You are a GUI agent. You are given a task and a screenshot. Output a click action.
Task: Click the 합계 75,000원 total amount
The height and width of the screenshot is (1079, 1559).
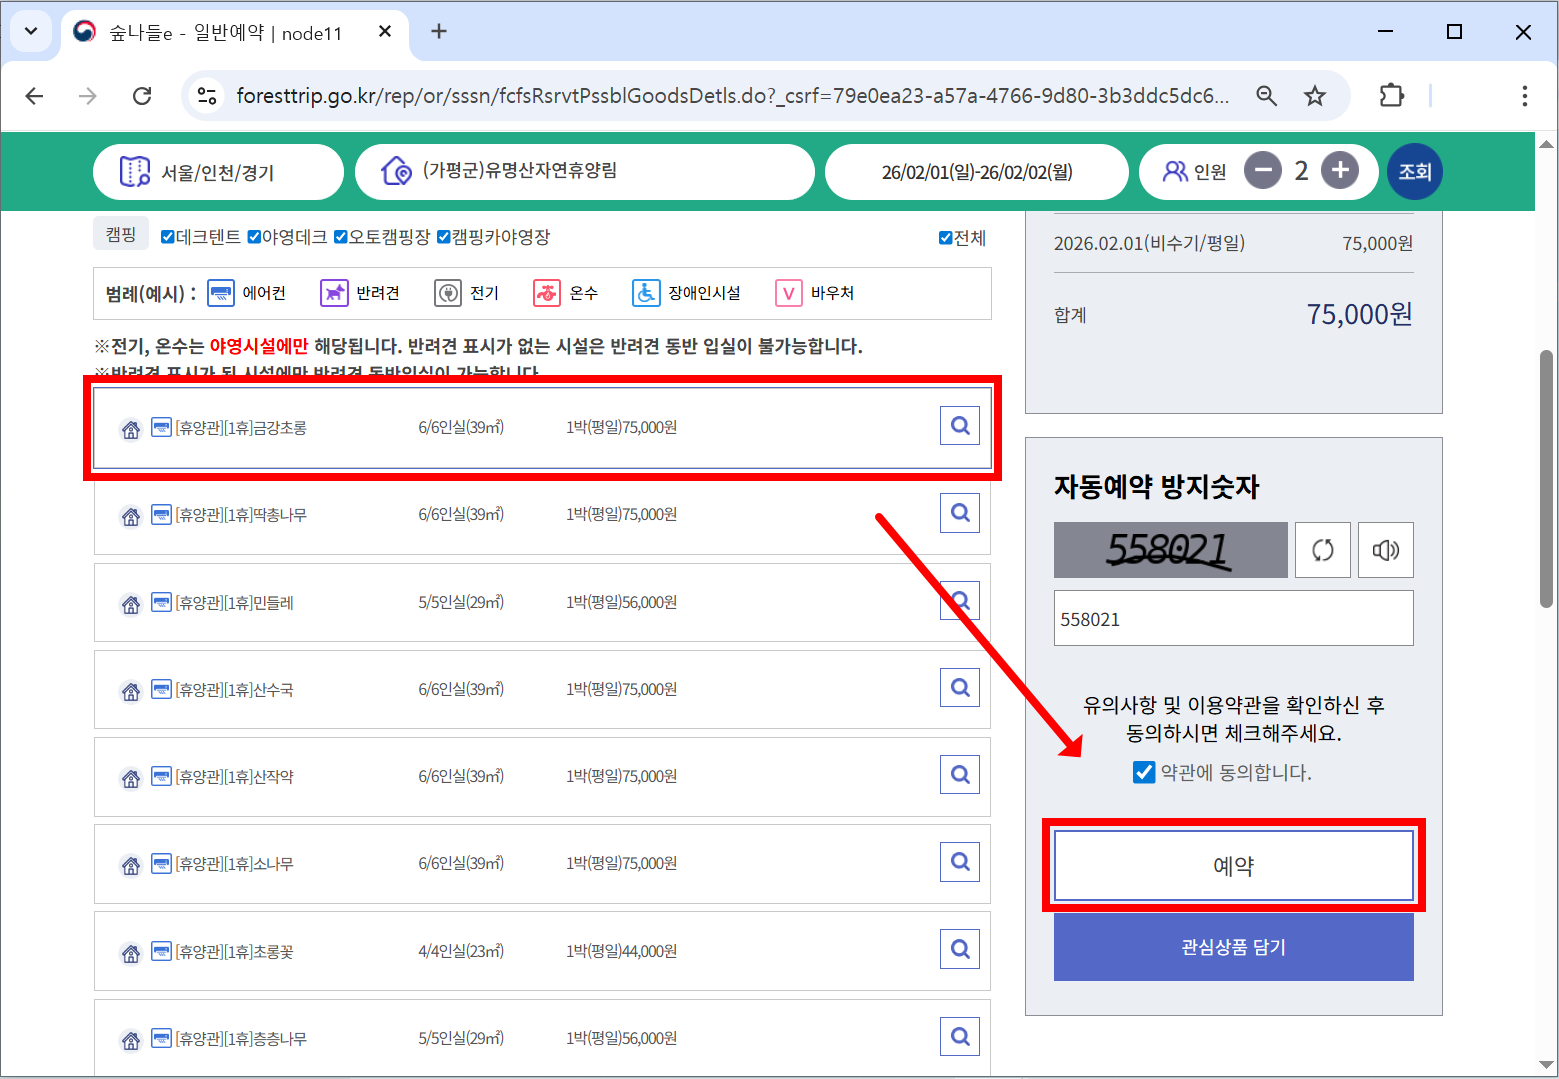point(1359,314)
